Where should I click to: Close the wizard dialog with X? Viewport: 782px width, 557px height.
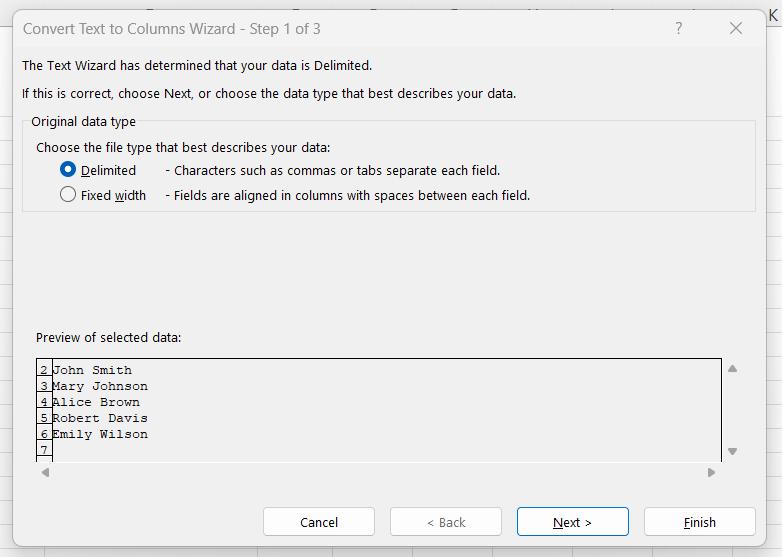point(736,29)
